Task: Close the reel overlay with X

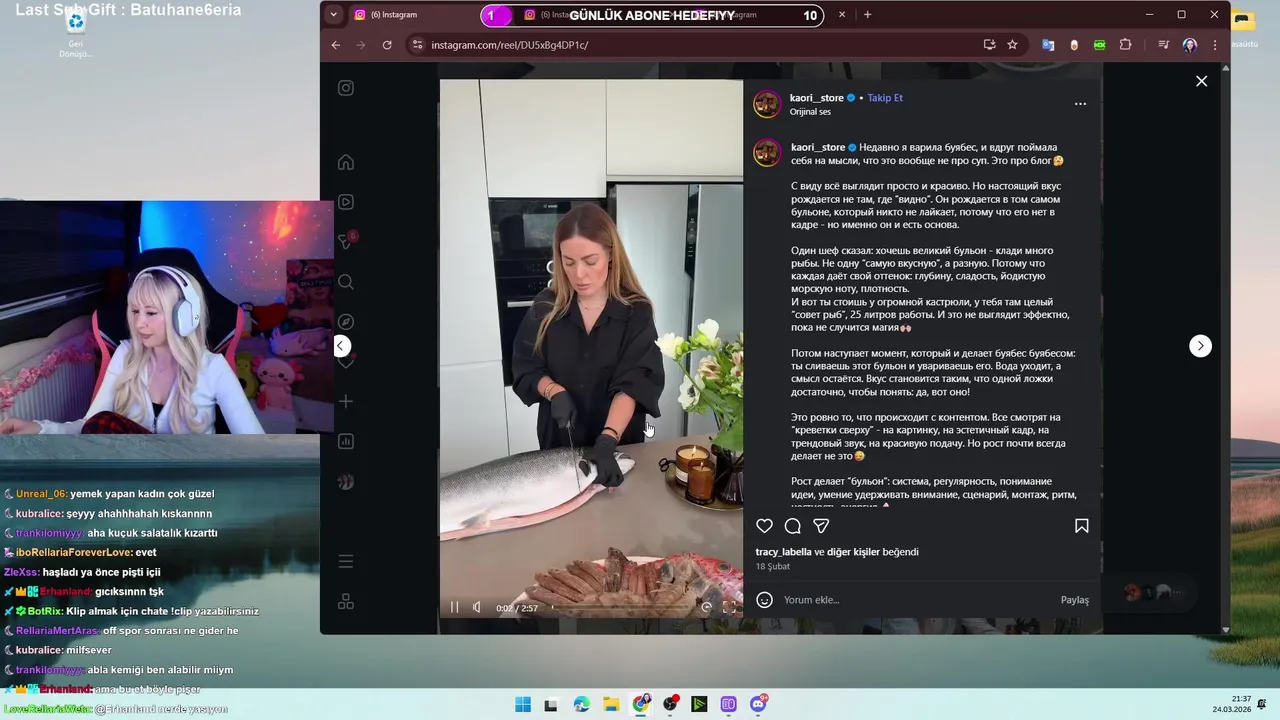Action: pyautogui.click(x=1201, y=81)
